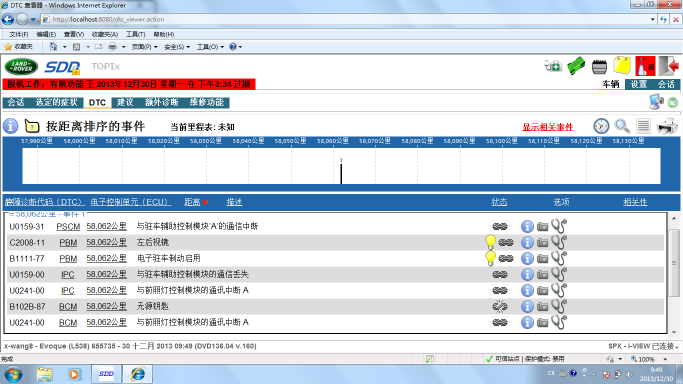Switch to the 建议 tab

[x=125, y=102]
